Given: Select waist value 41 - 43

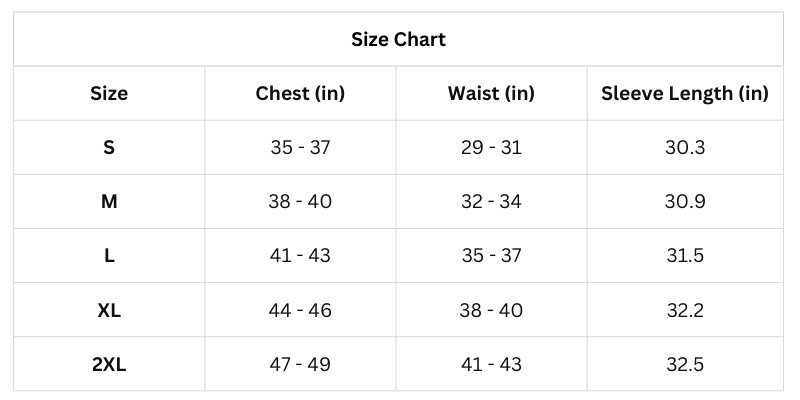Looking at the screenshot, I should [491, 364].
